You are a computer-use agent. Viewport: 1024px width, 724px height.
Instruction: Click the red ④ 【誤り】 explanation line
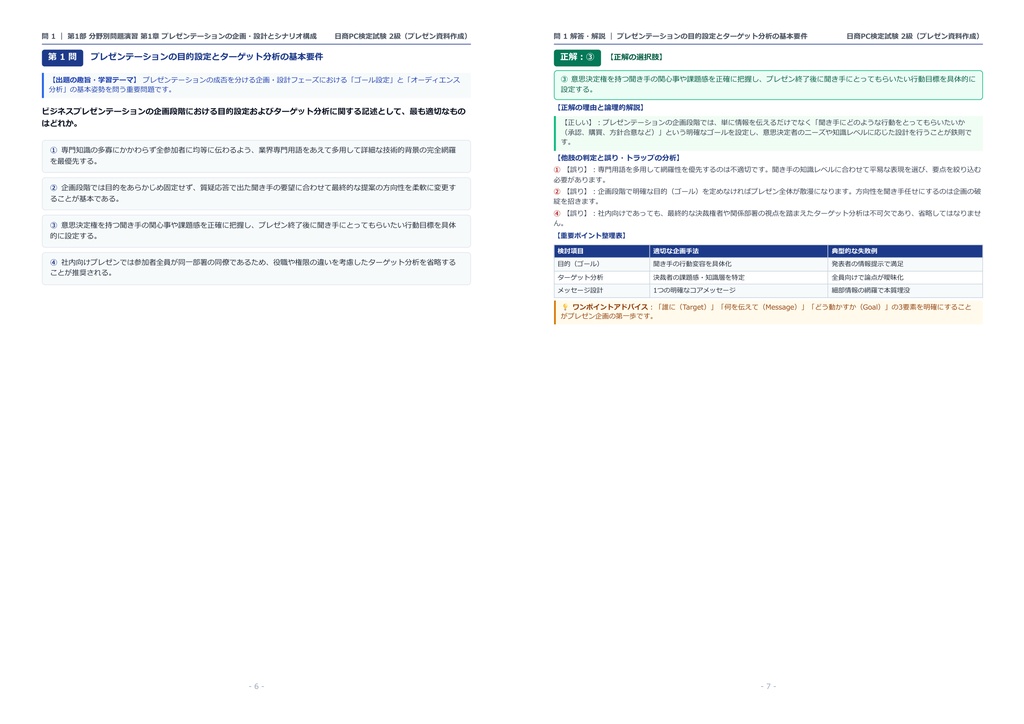coord(767,218)
